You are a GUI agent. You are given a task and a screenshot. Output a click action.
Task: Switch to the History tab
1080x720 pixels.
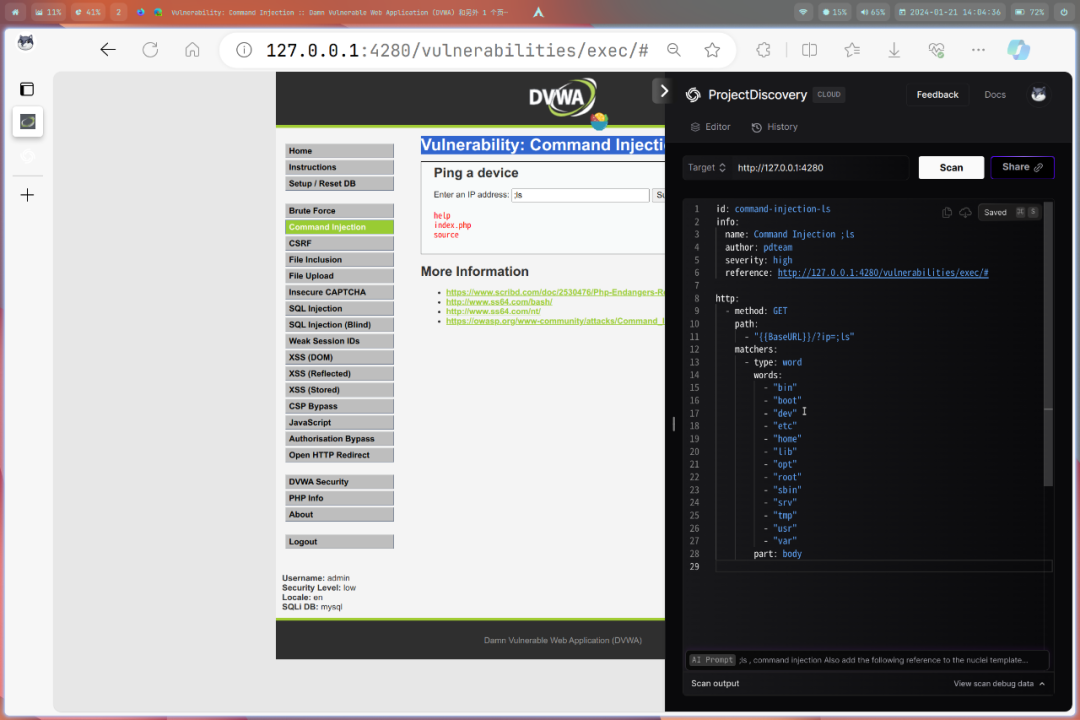point(774,127)
